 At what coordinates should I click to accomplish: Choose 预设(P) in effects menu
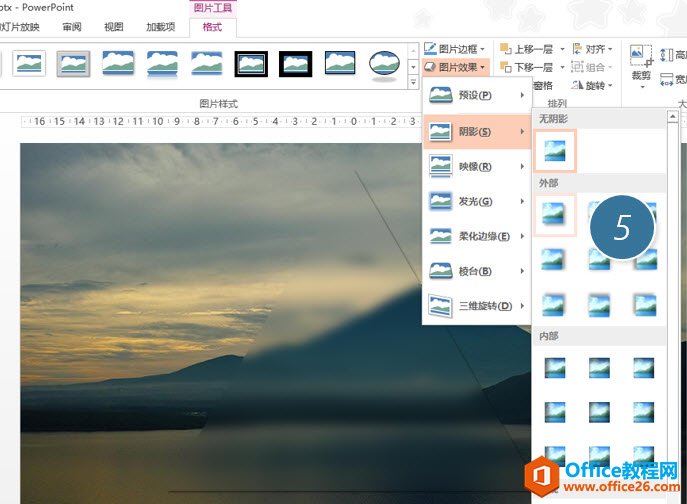(x=475, y=95)
